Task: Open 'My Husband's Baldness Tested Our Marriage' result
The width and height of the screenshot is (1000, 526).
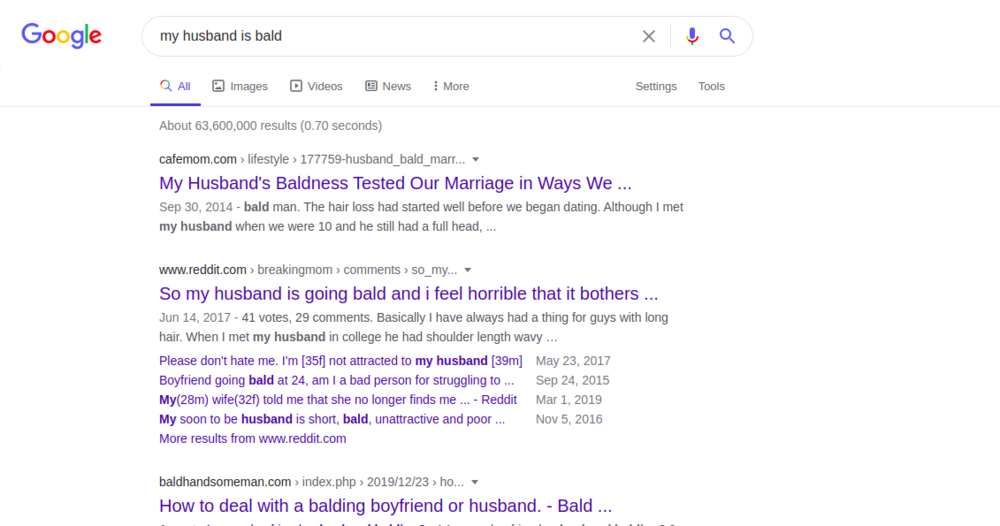Action: 395,183
